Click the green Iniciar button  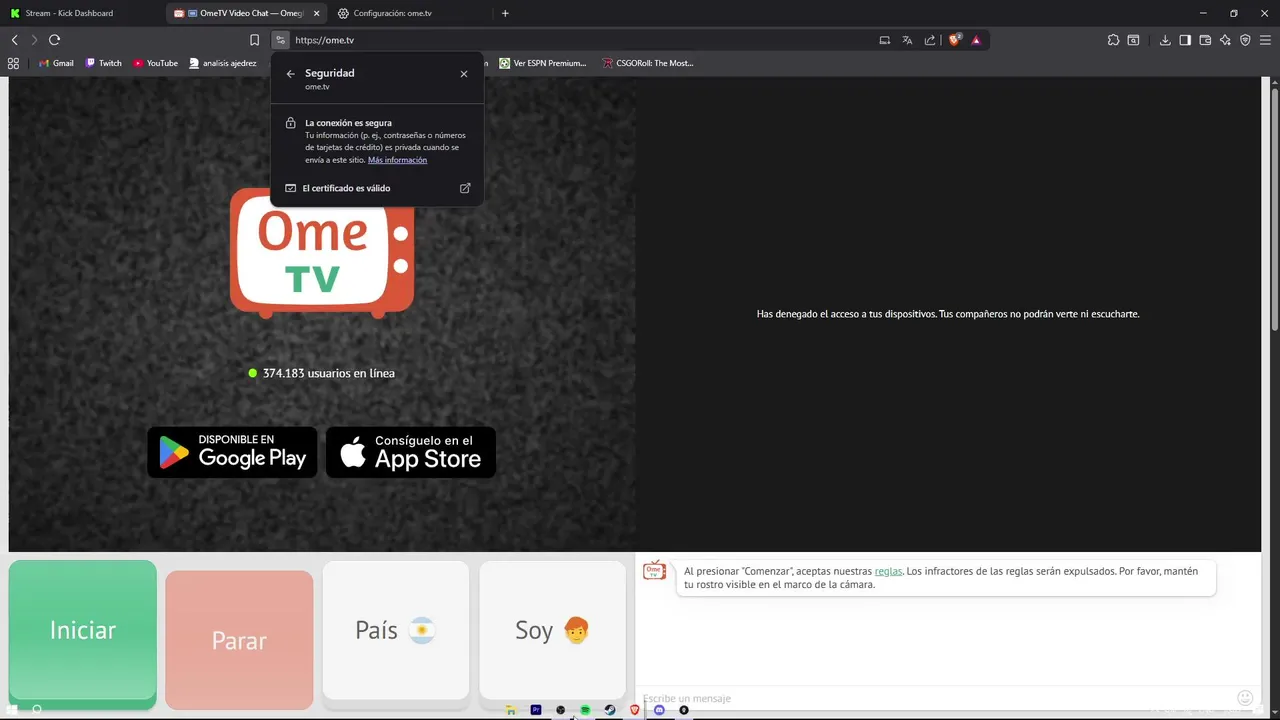pyautogui.click(x=83, y=630)
